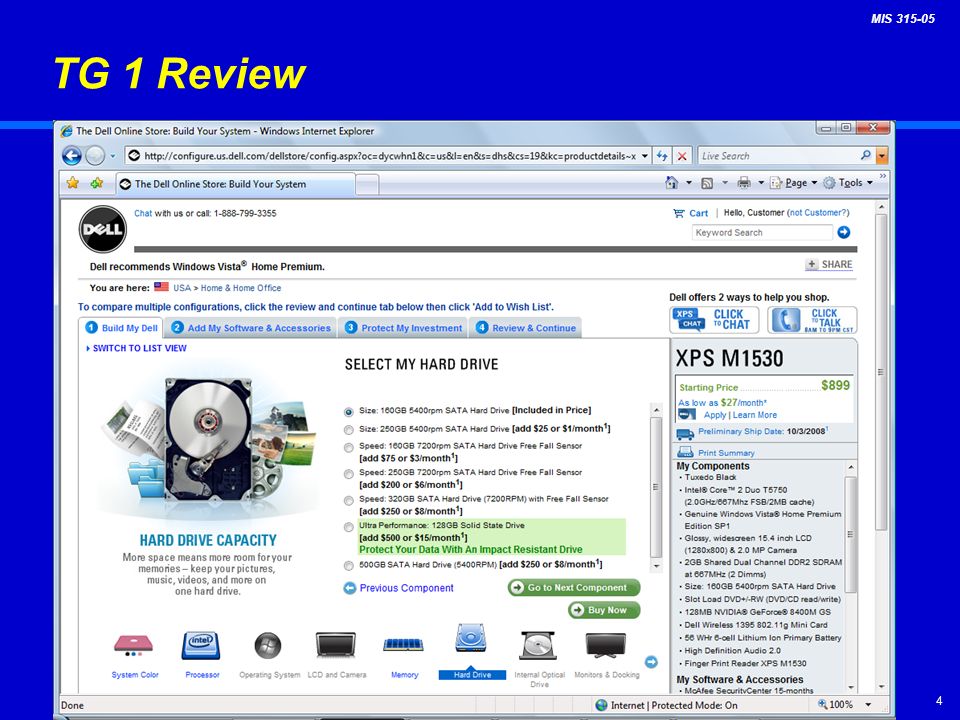Click the Refresh icon beside the address bar

(x=662, y=156)
